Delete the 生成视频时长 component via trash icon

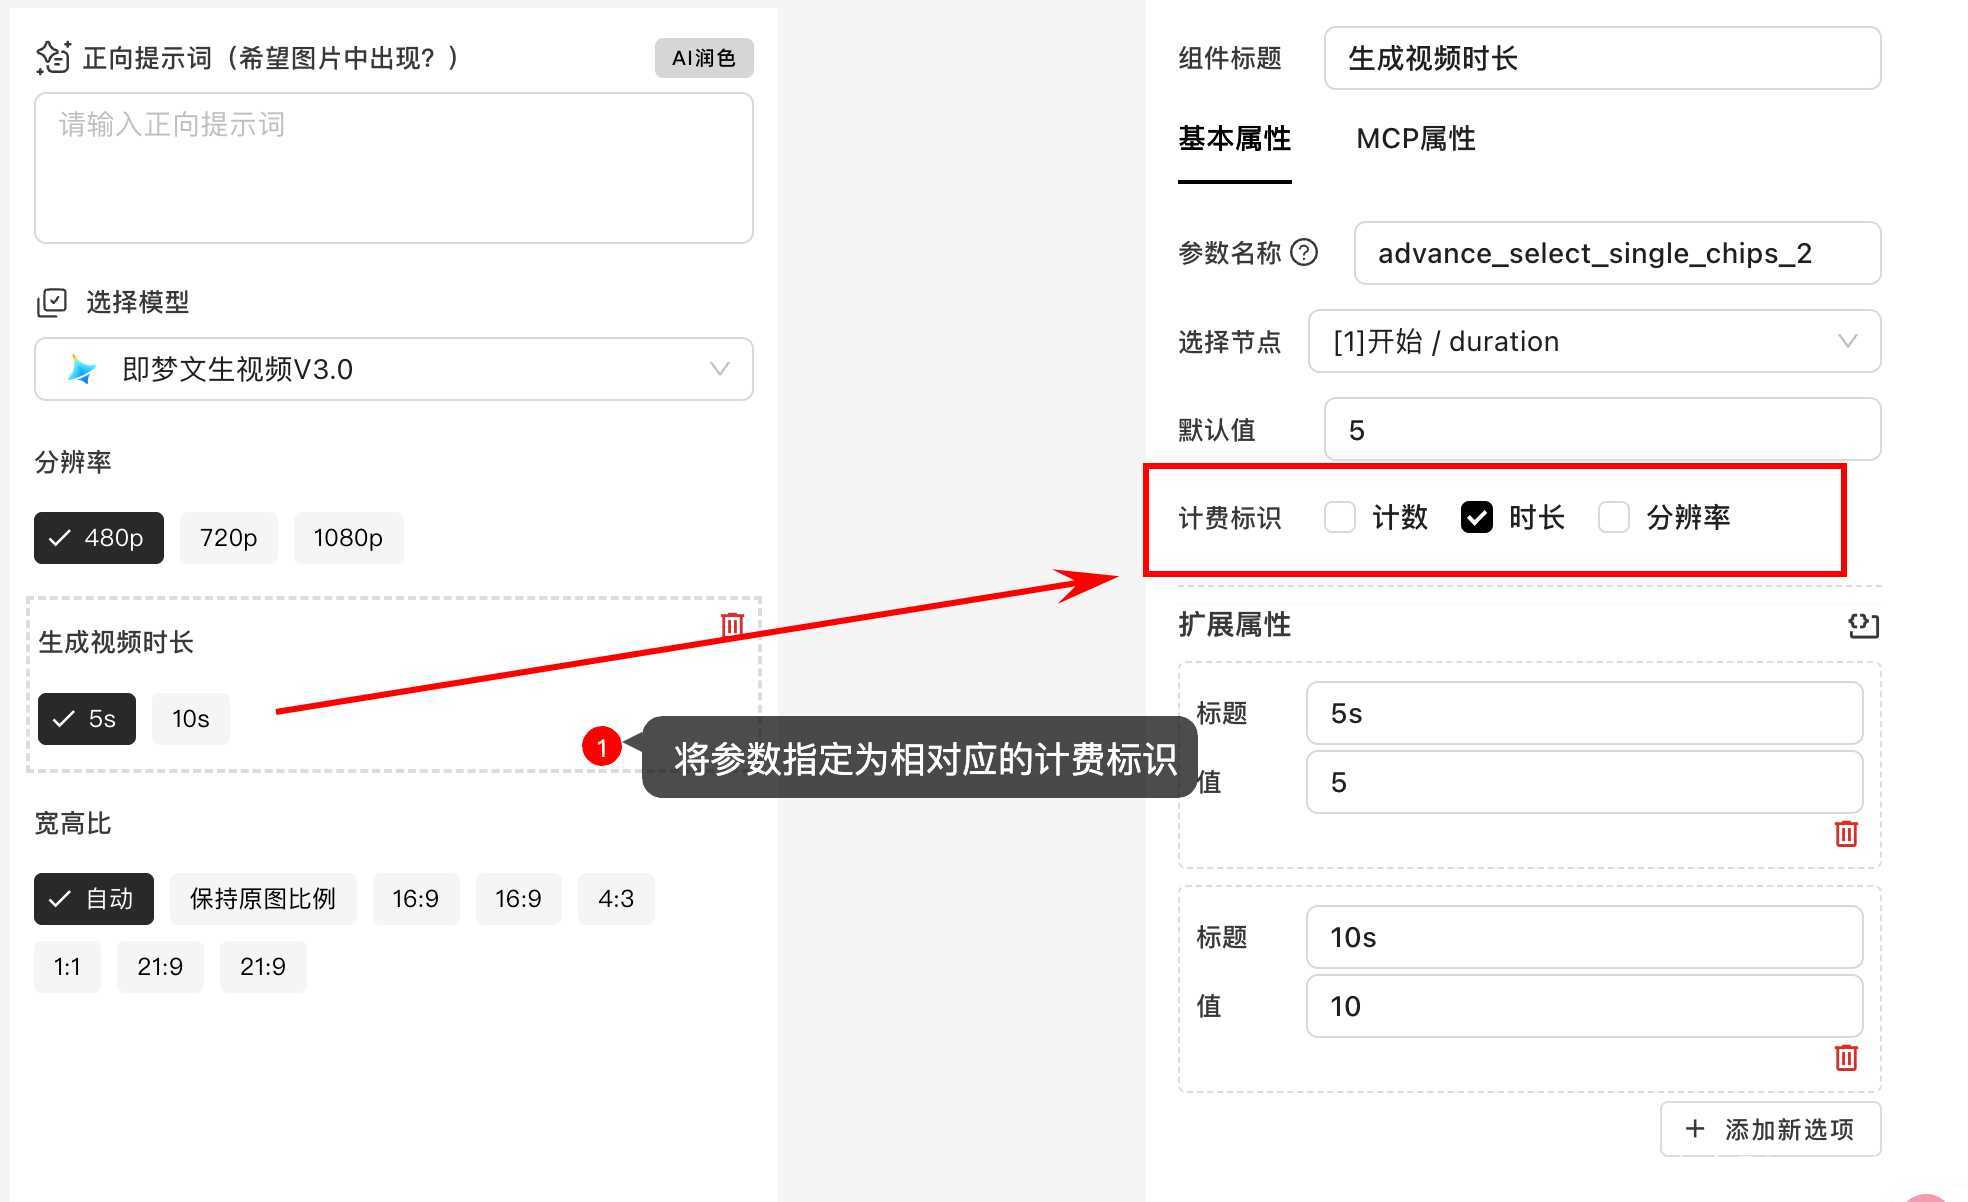[732, 625]
